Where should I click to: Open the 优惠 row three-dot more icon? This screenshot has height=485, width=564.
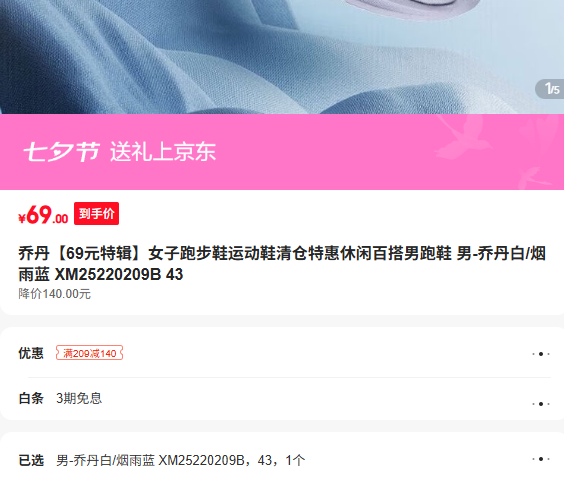point(541,354)
